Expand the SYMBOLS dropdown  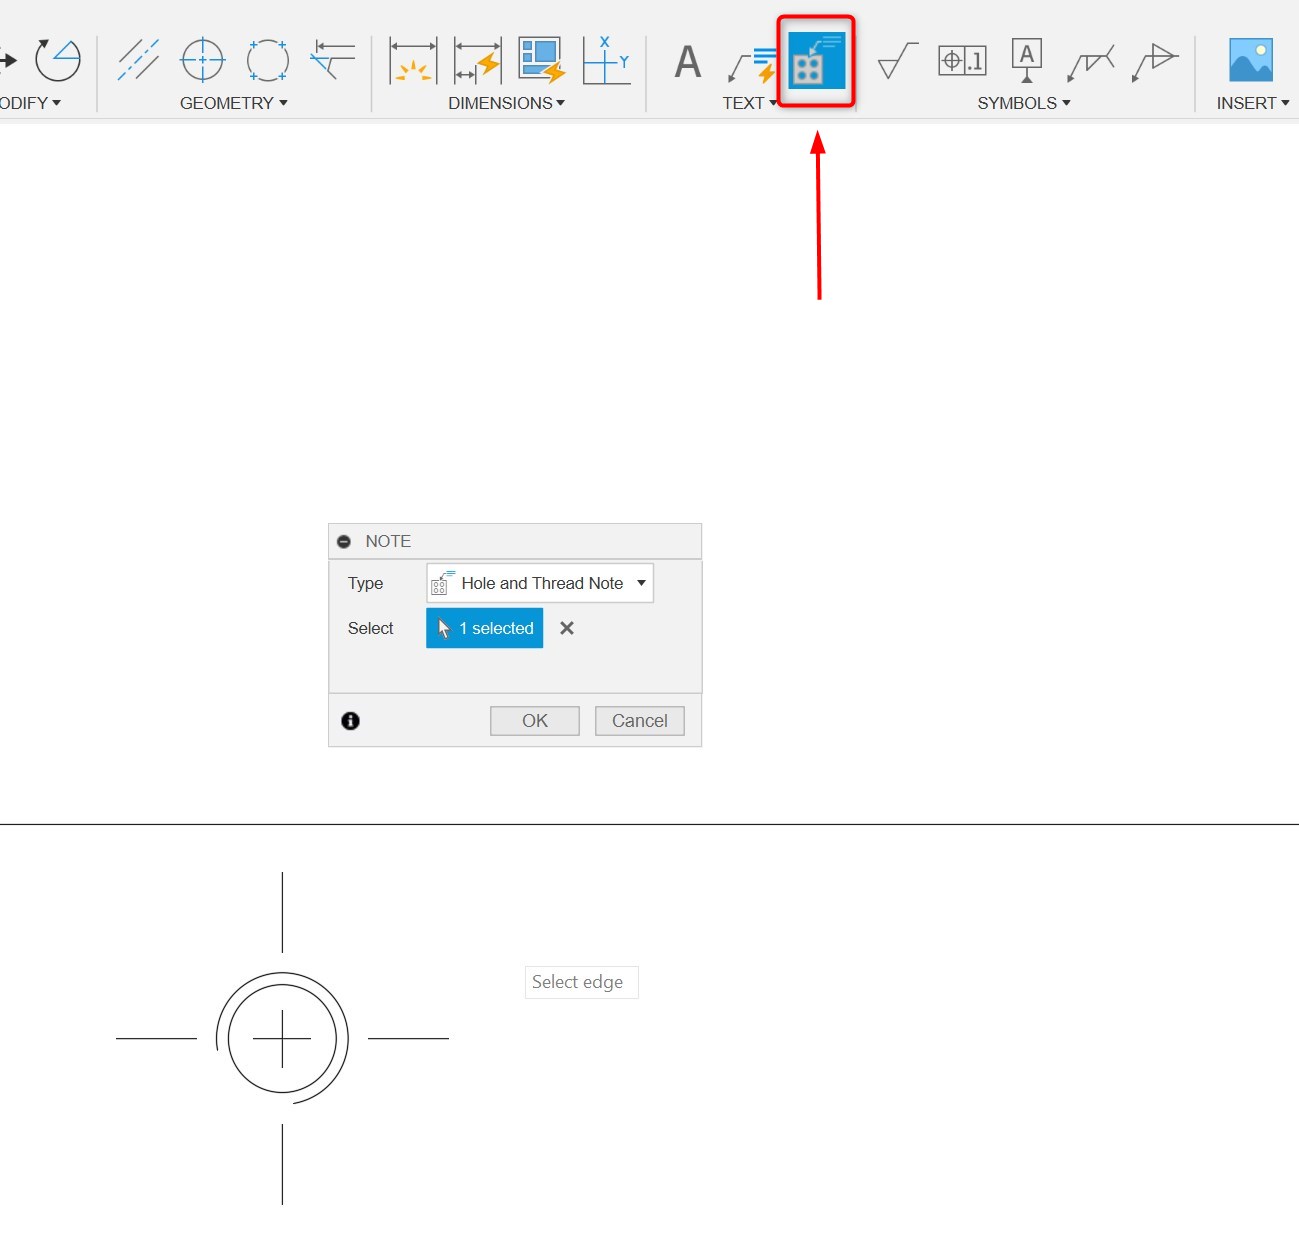pyautogui.click(x=1023, y=102)
